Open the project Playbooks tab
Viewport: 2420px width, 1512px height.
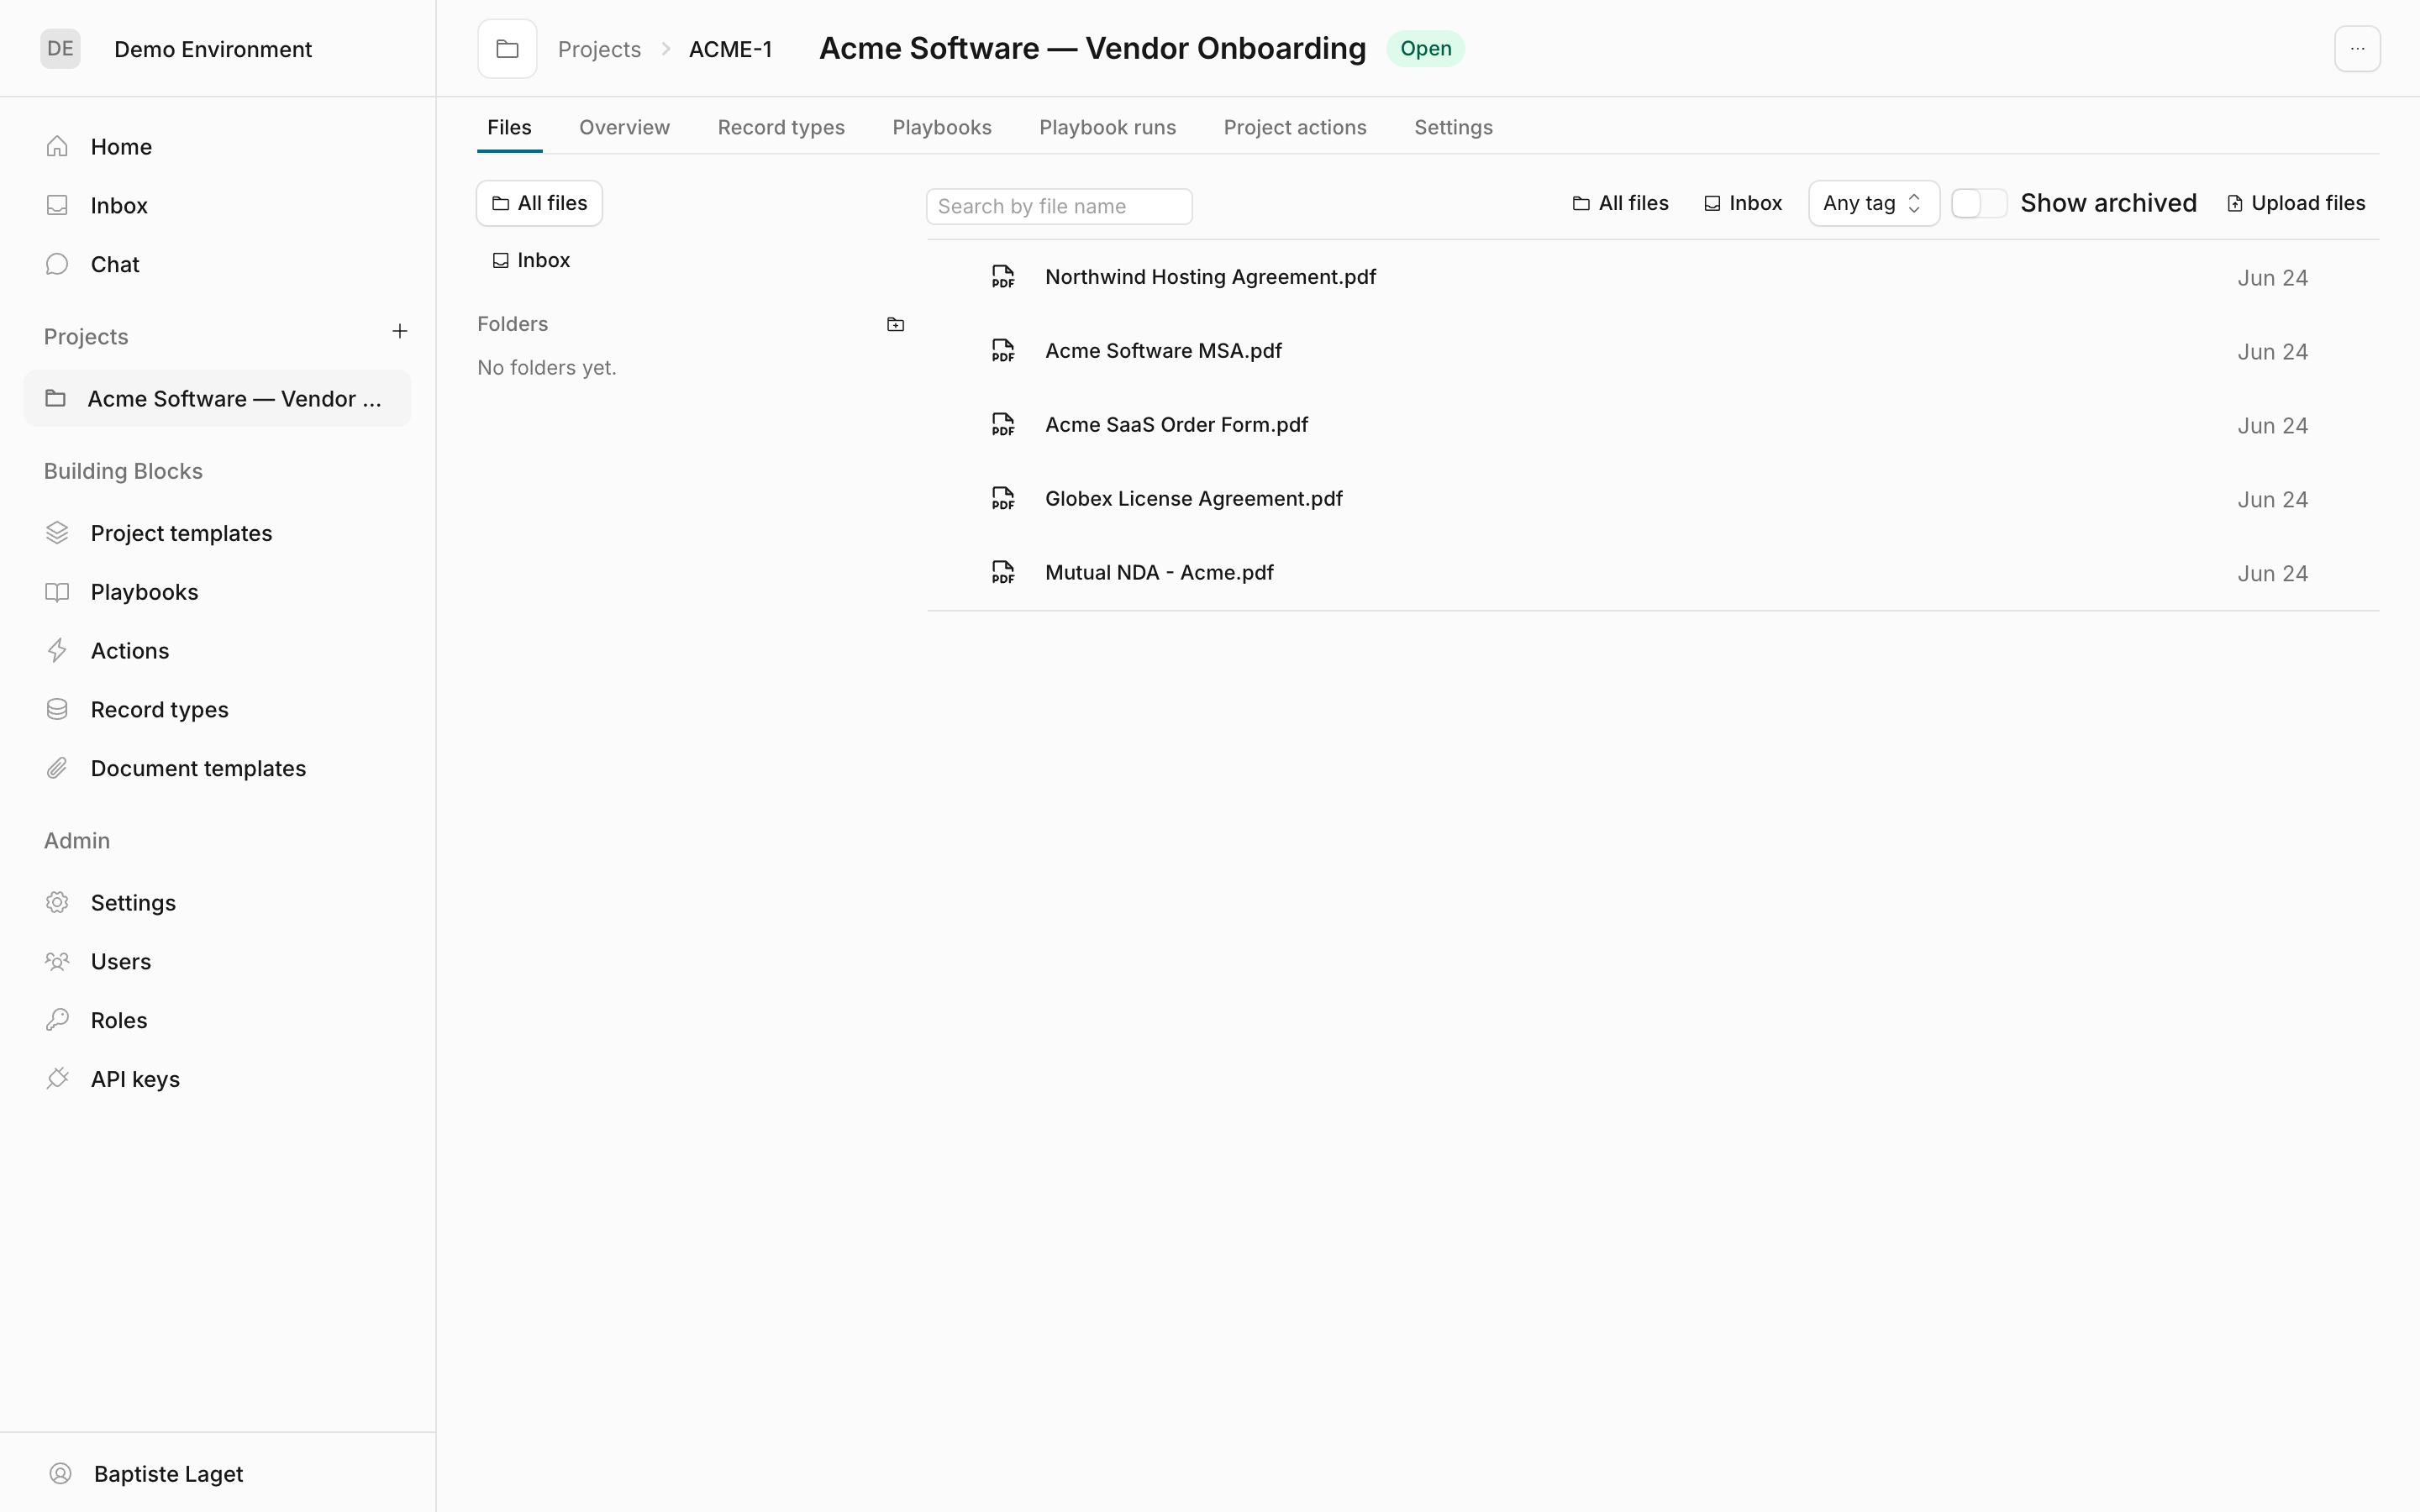click(x=941, y=127)
